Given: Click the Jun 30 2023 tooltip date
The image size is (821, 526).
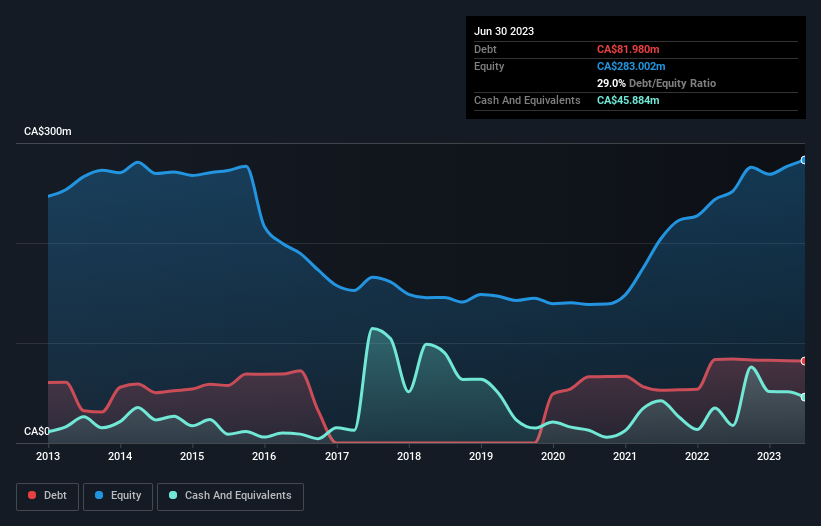Looking at the screenshot, I should (x=504, y=31).
